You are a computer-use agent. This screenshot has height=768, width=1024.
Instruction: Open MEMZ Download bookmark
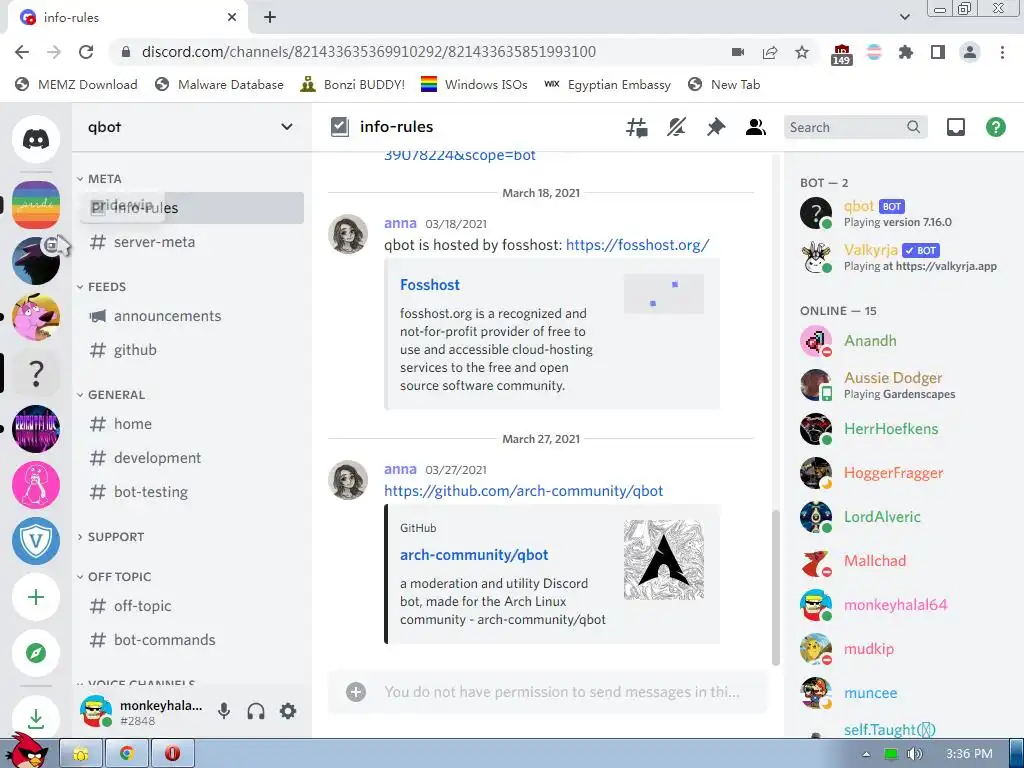[x=76, y=84]
